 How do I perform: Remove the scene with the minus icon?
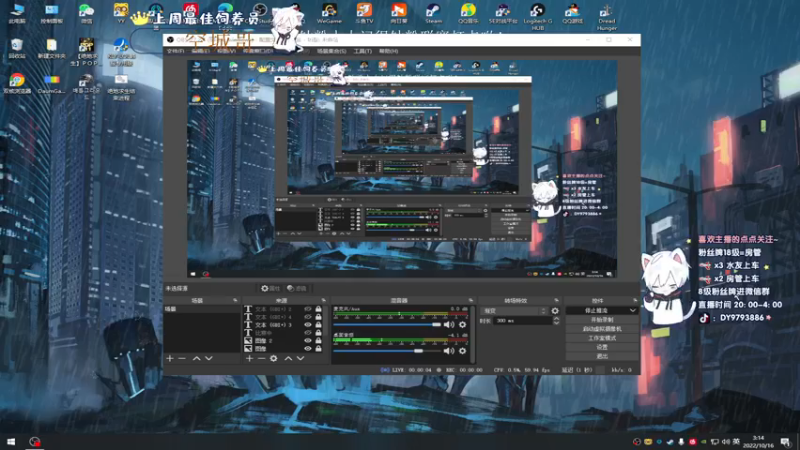tap(182, 359)
